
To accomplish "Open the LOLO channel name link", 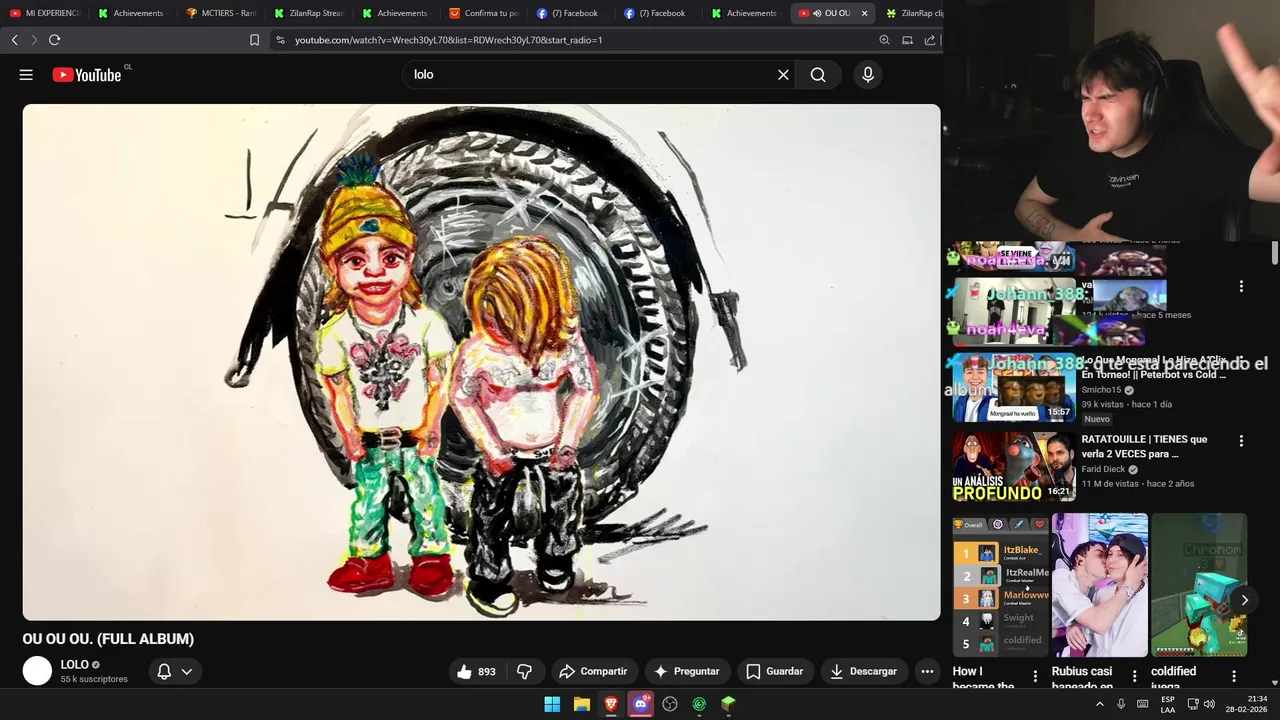I will (x=75, y=664).
